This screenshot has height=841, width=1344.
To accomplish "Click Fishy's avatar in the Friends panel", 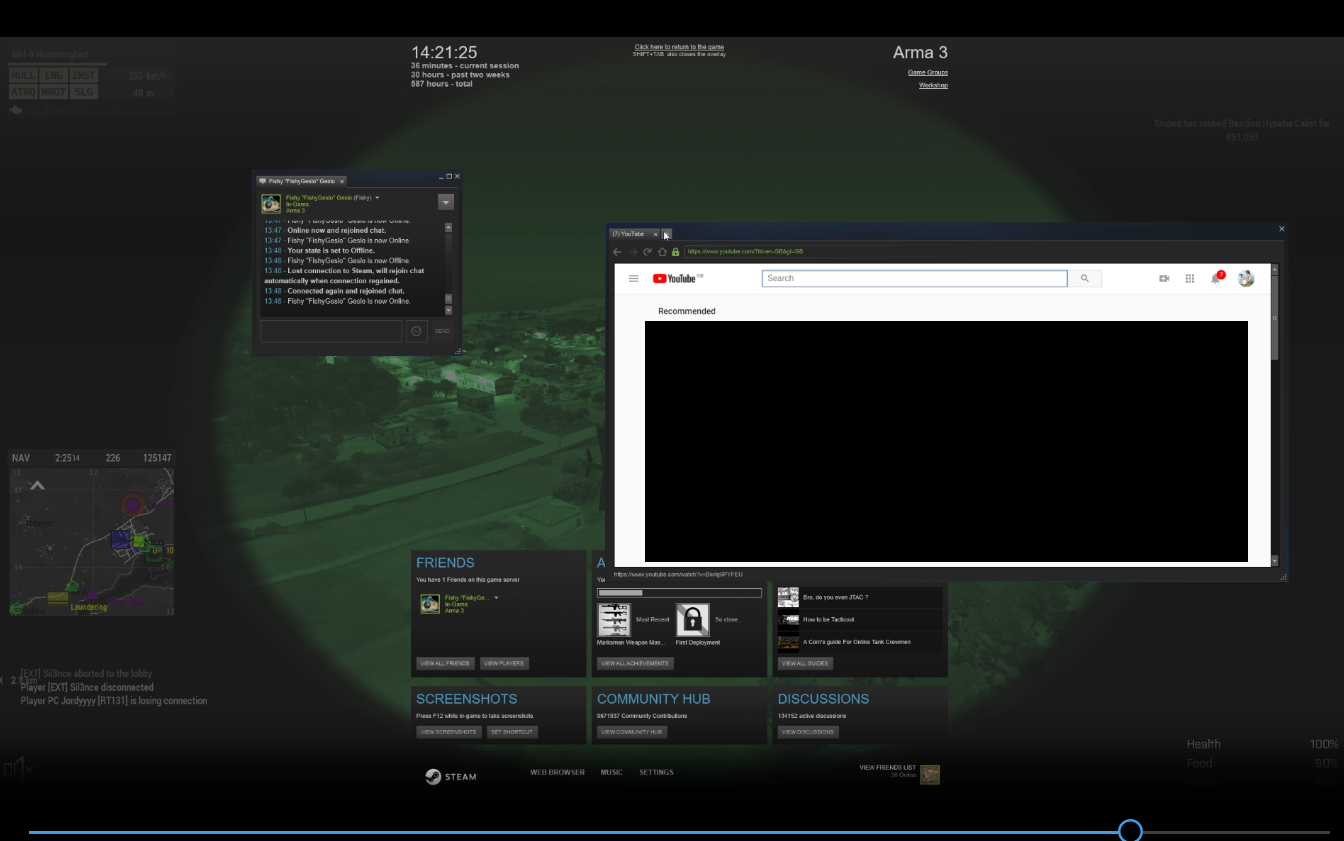I will click(x=430, y=604).
